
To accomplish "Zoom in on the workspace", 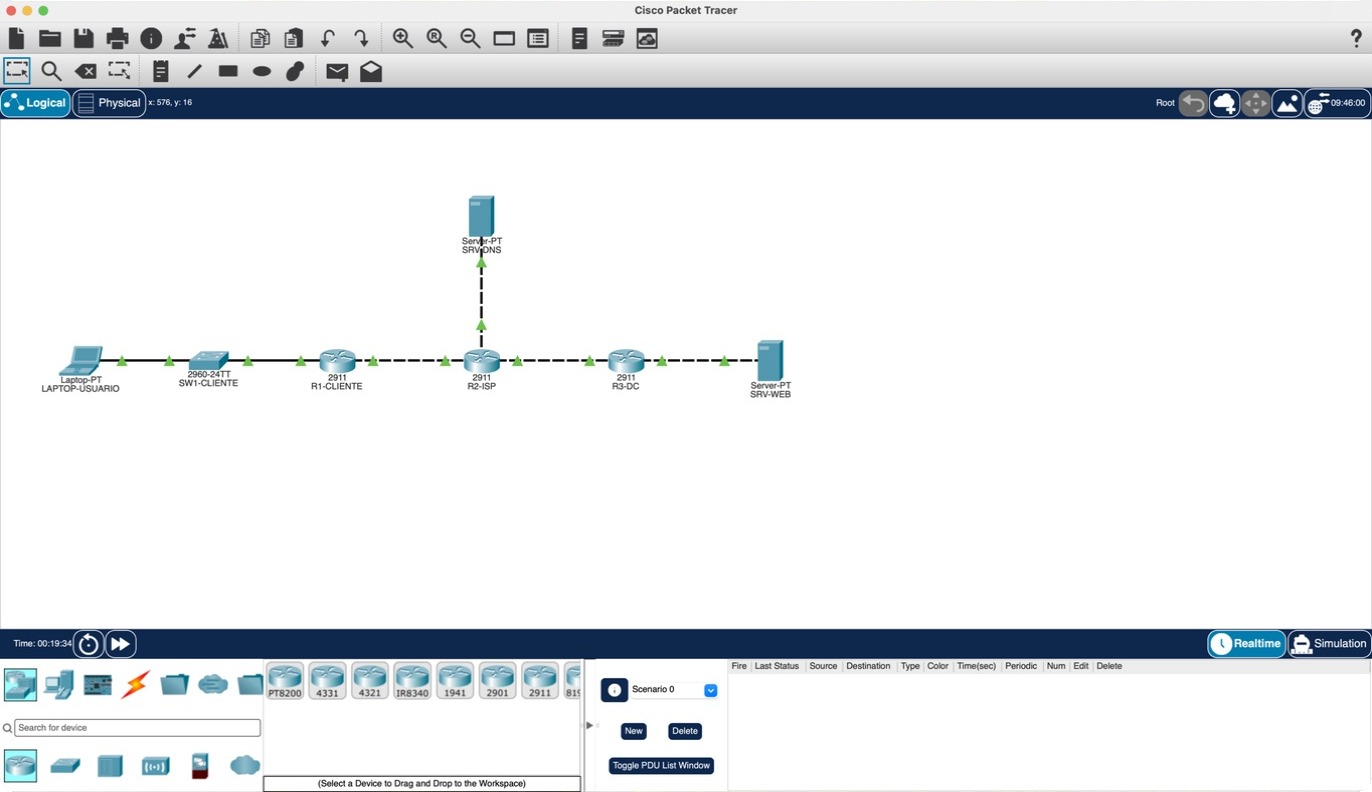I will point(403,39).
